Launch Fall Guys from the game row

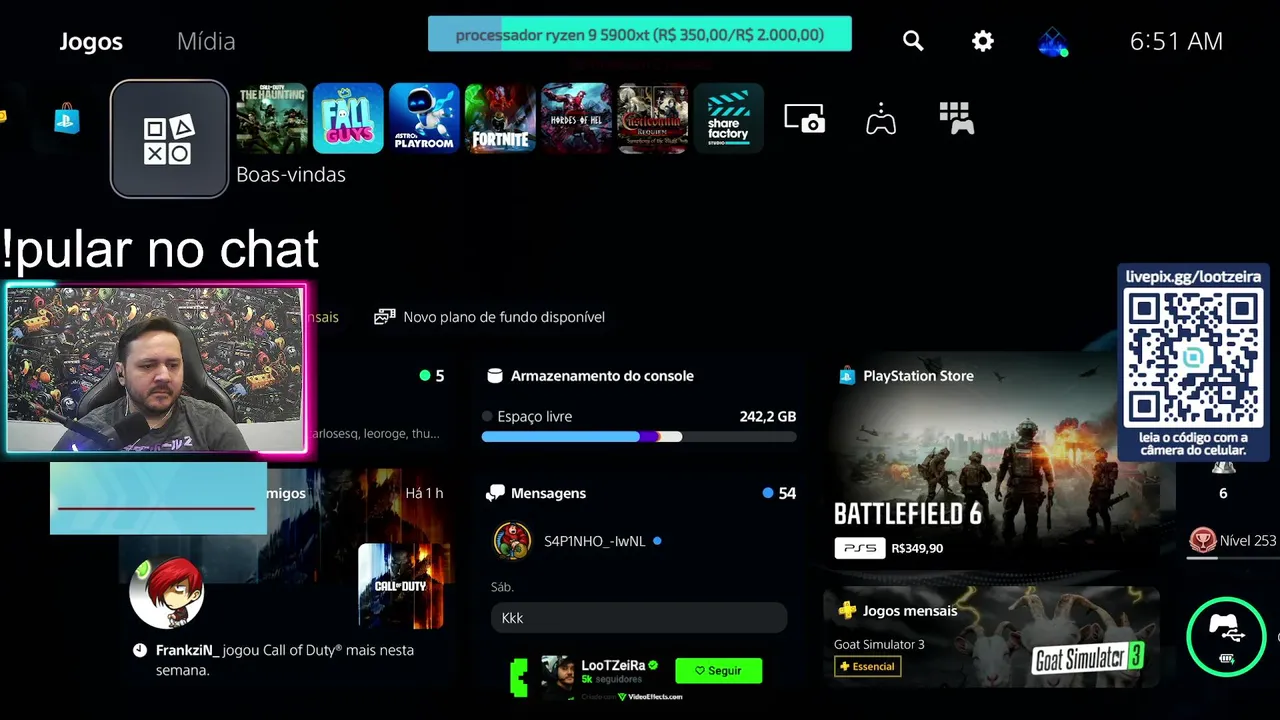tap(348, 118)
